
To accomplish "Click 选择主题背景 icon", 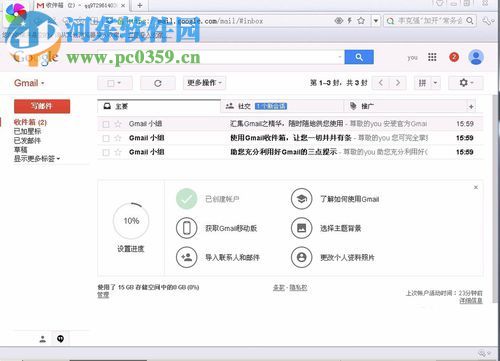I will tap(302, 228).
